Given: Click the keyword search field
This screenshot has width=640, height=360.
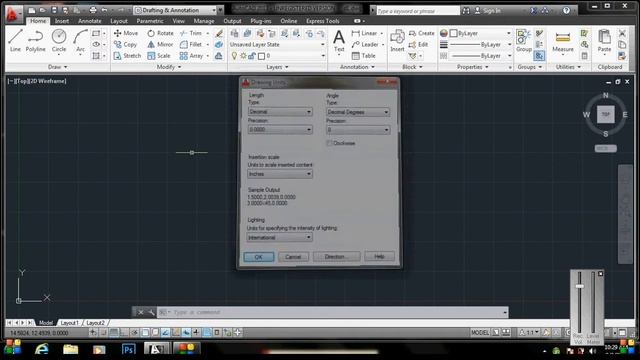Looking at the screenshot, I should (417, 11).
